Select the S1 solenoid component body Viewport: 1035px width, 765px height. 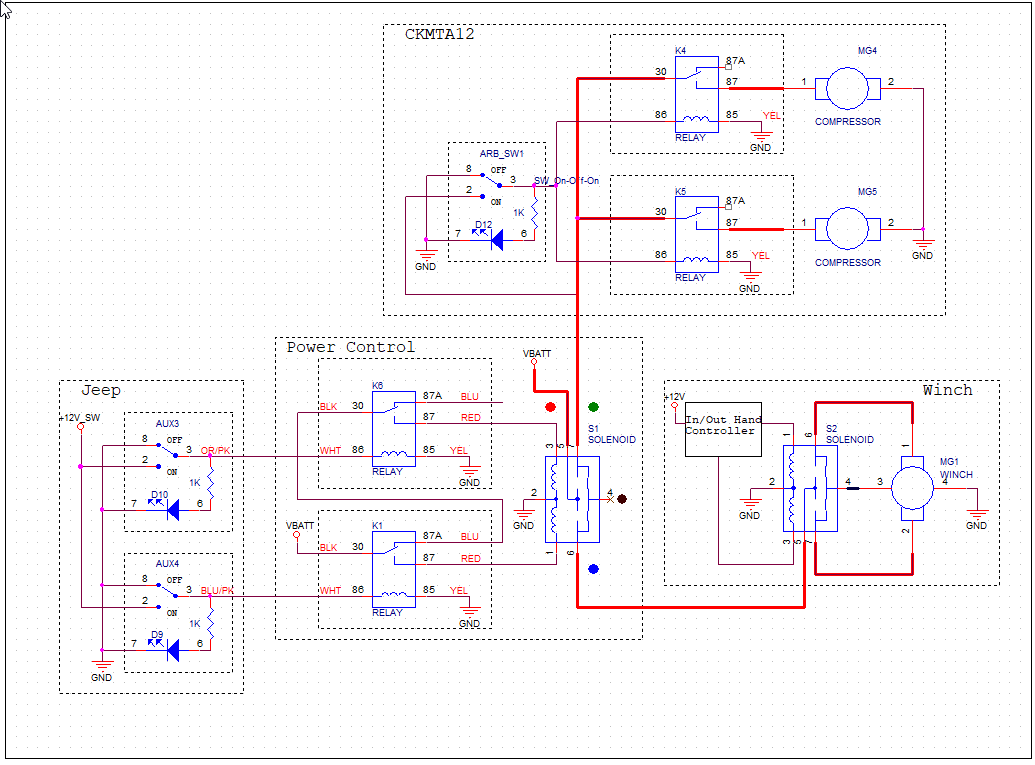pos(572,499)
